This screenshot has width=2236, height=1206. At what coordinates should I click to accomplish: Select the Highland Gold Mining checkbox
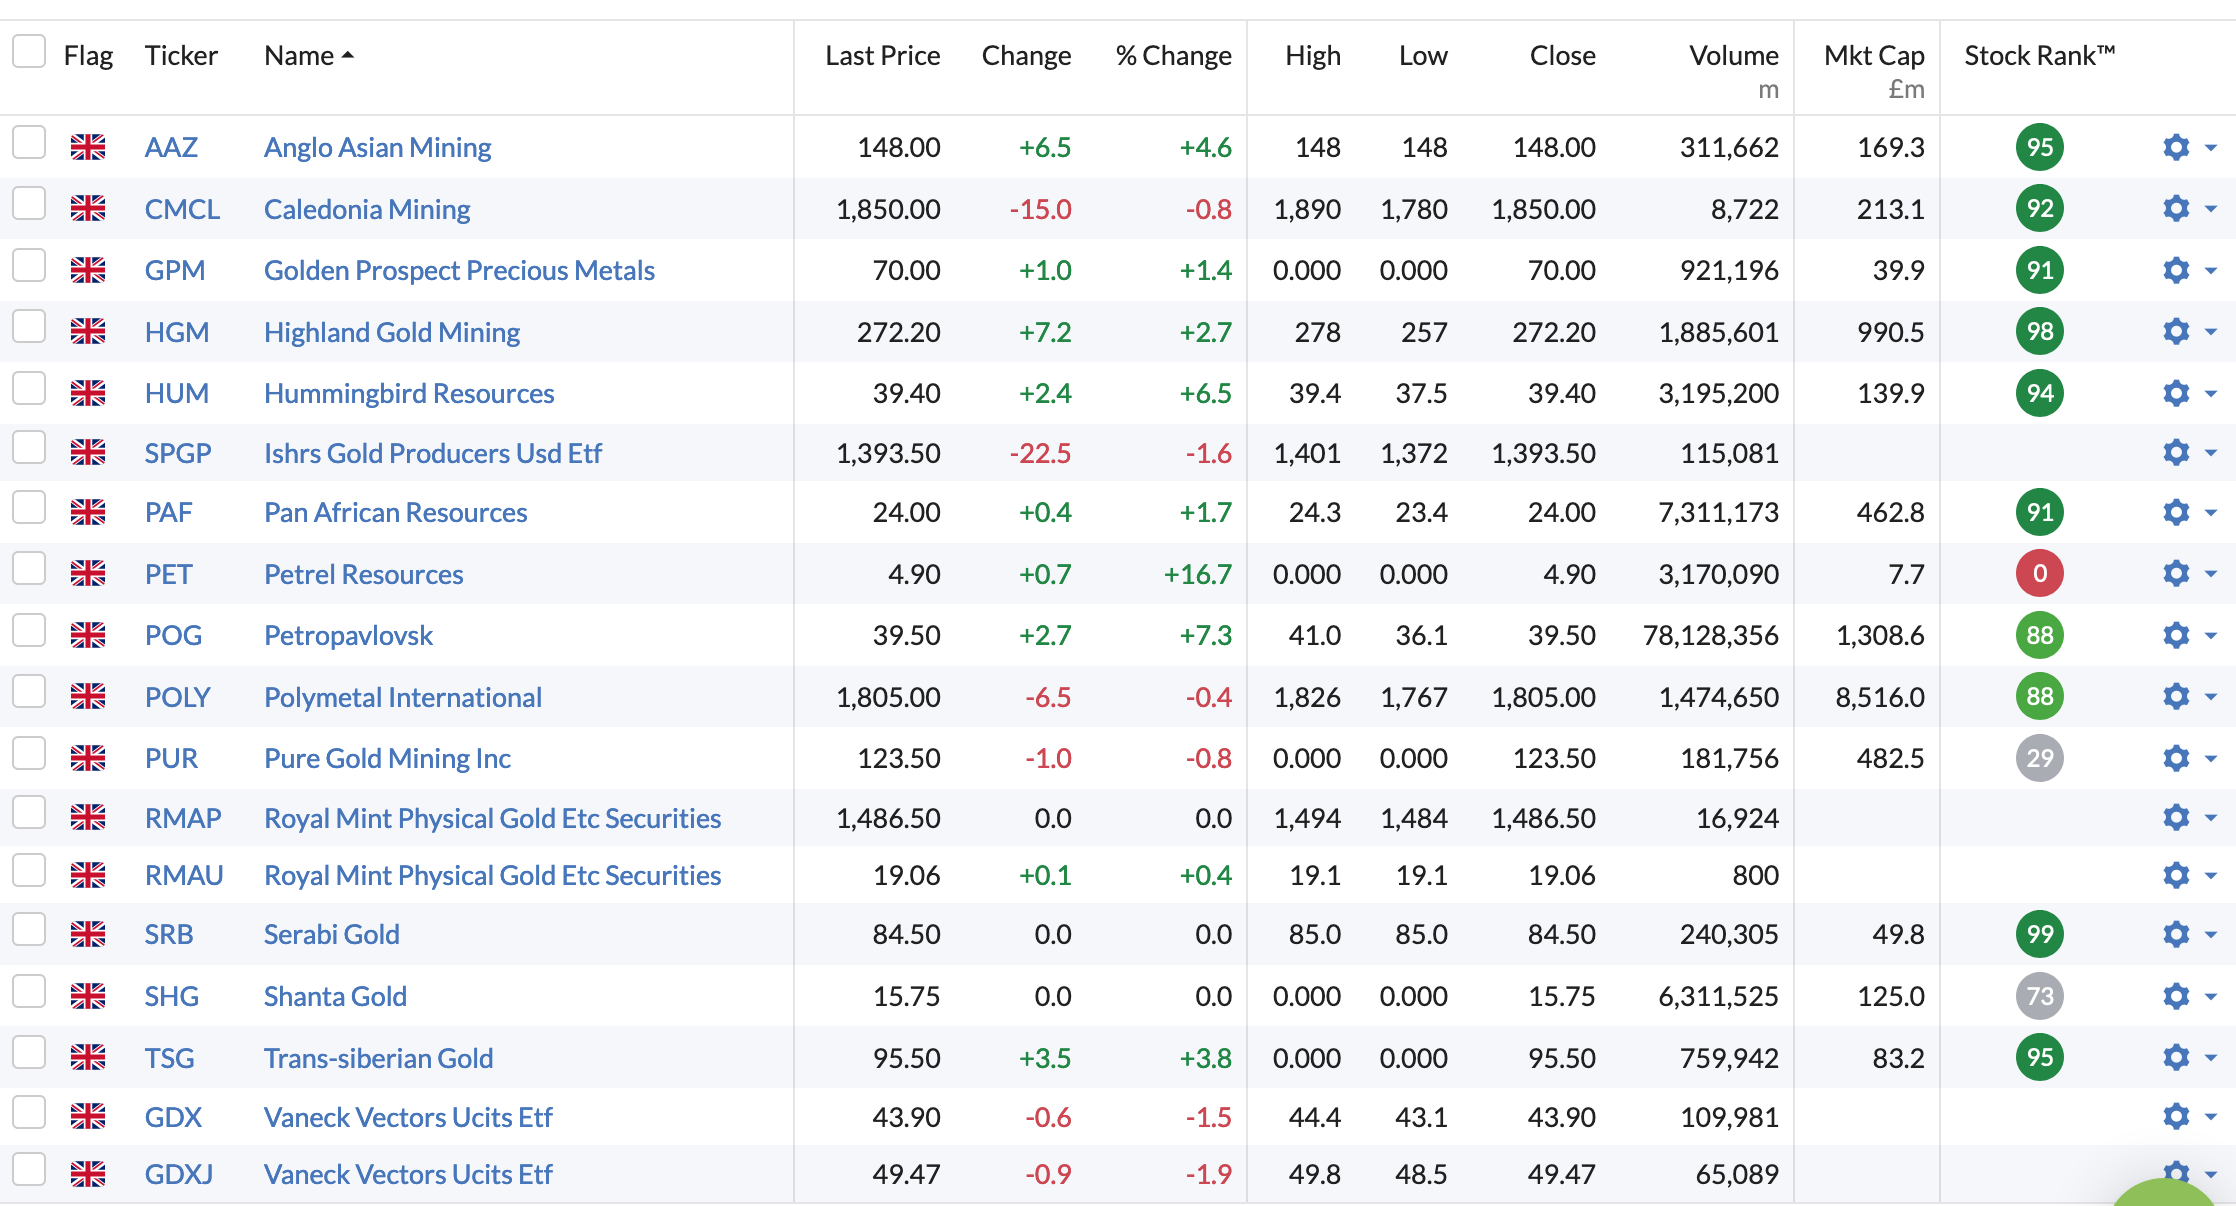[x=29, y=326]
